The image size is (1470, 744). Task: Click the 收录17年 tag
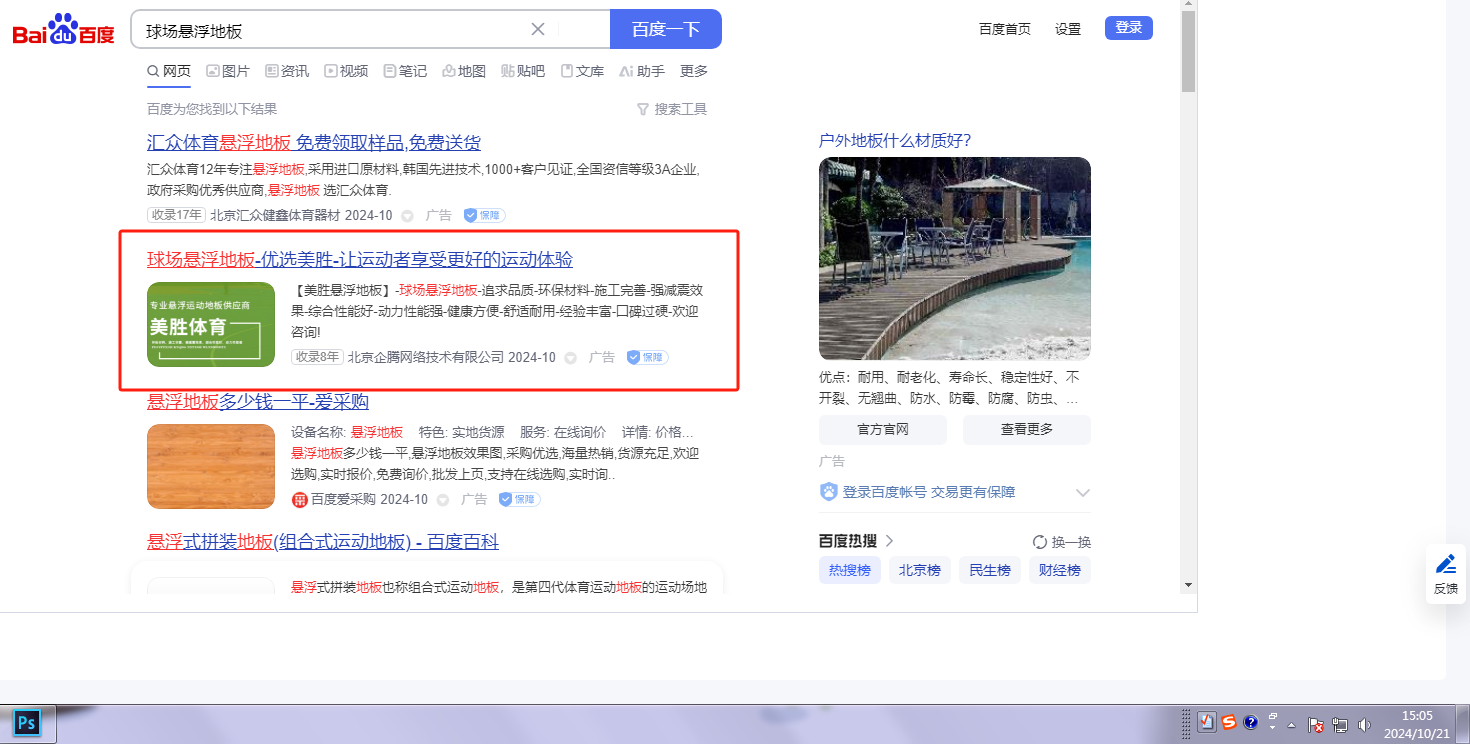coord(176,215)
